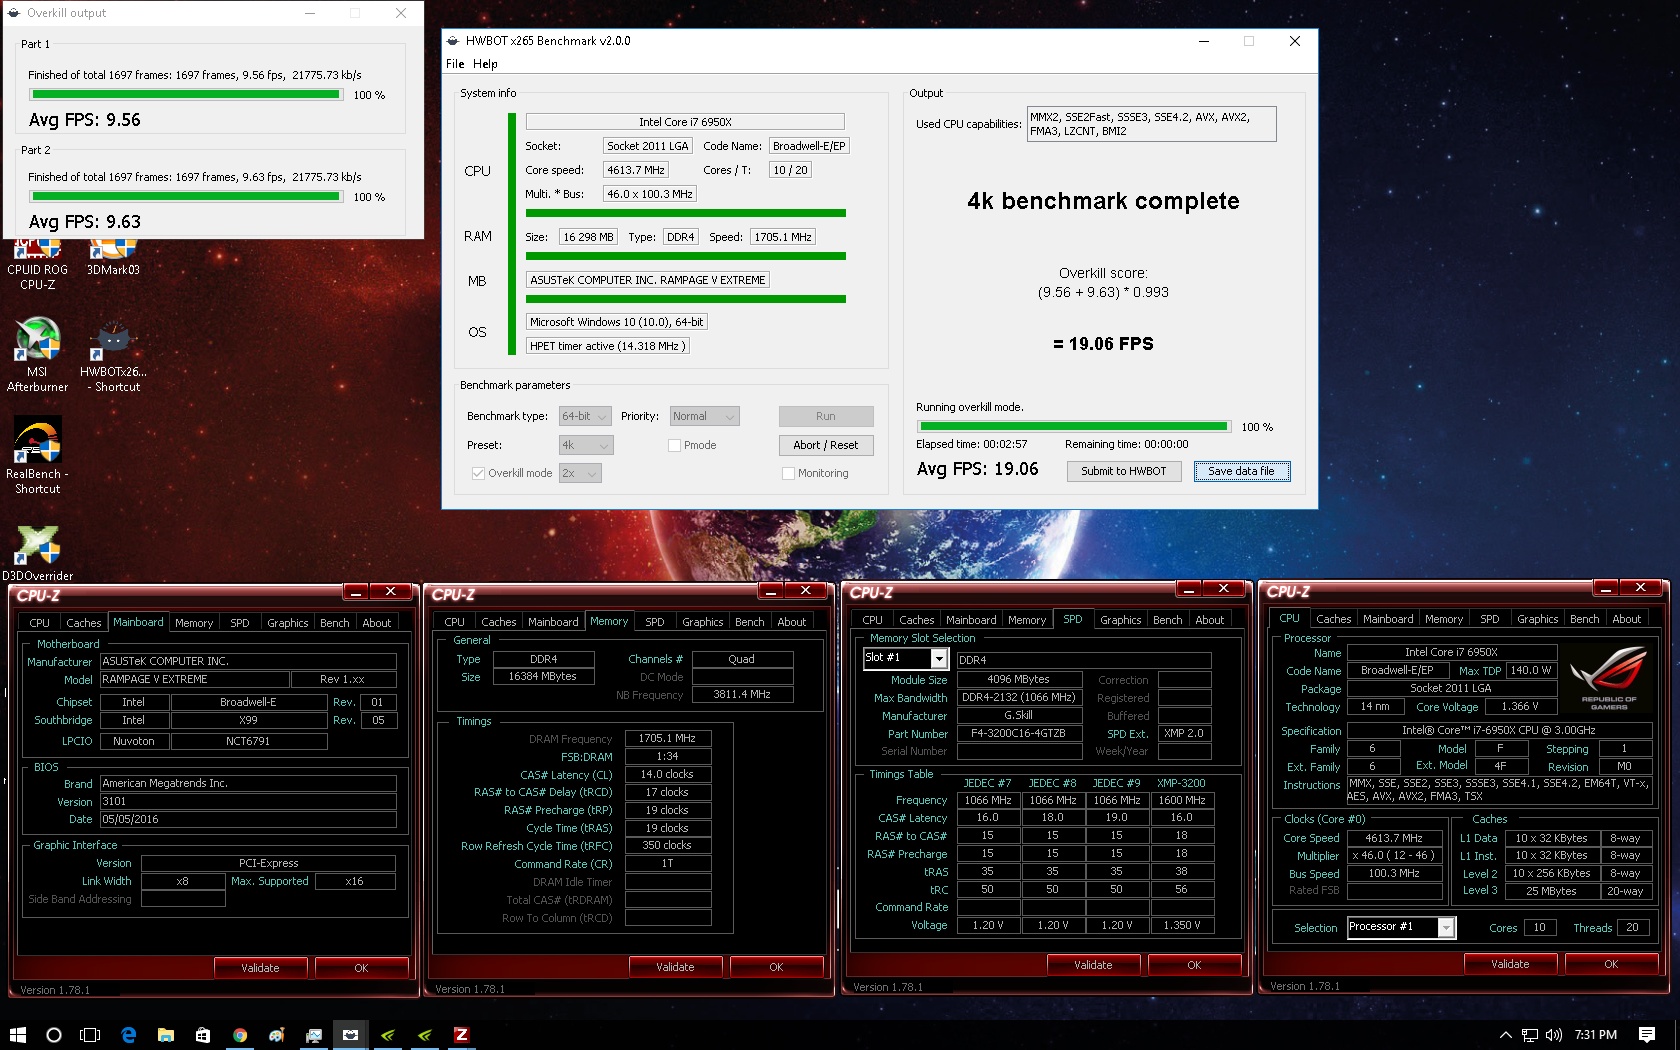Click the DRAM Frequency value 1705.1 MHz
Viewport: 1680px width, 1050px height.
668,738
